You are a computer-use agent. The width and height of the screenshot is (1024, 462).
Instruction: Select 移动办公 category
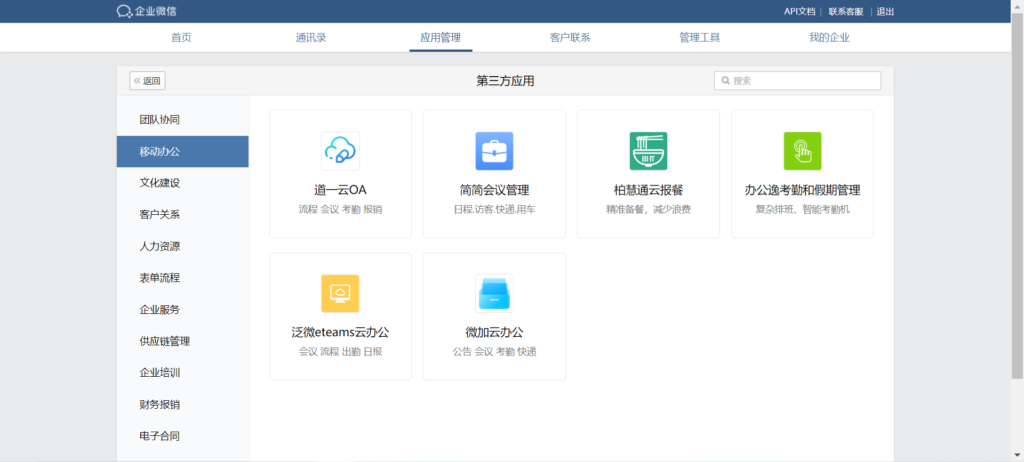pyautogui.click(x=183, y=152)
